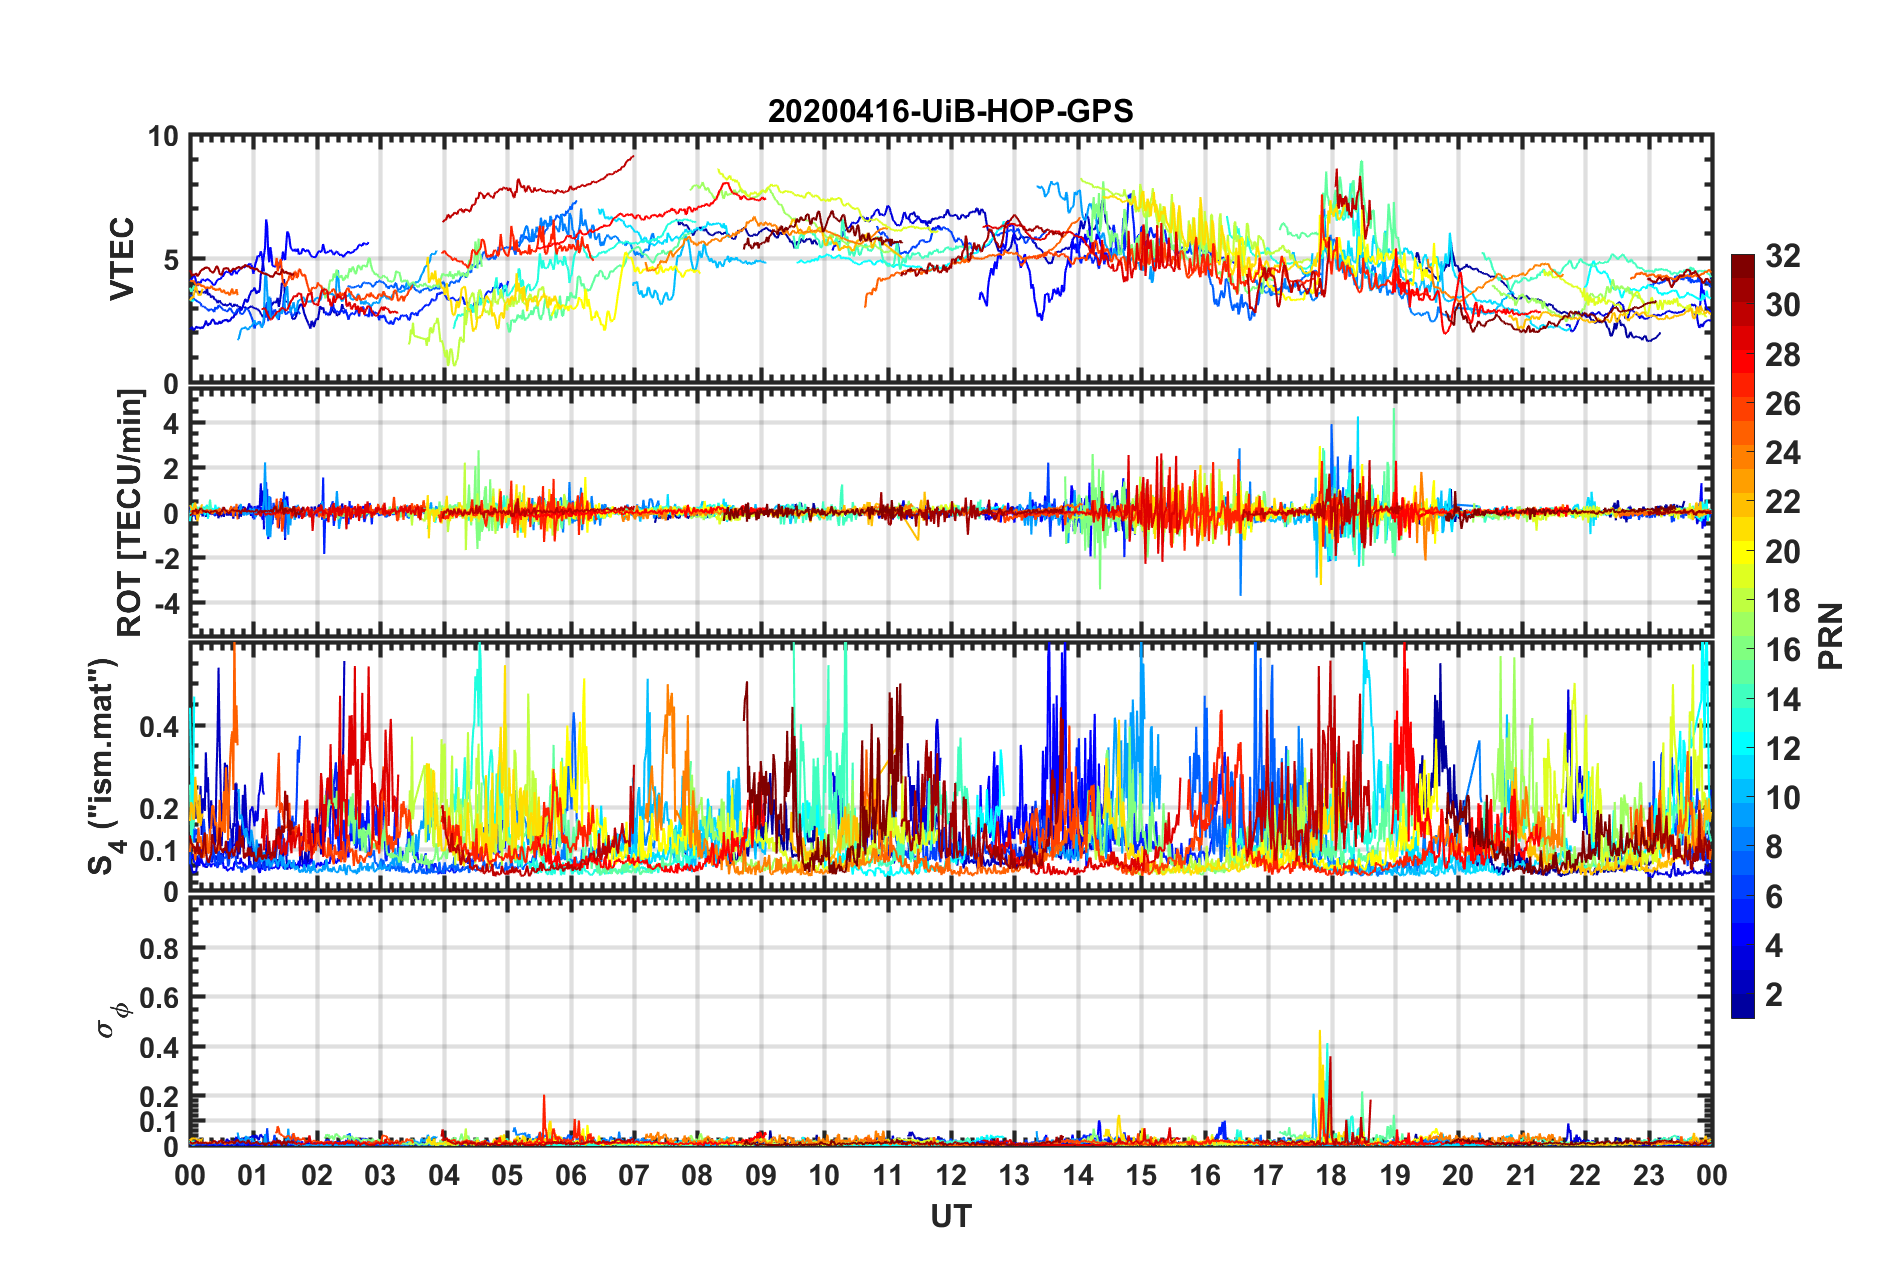1902x1272 pixels.
Task: Click the "6" label on the PRN colorbar
Action: tap(1773, 897)
